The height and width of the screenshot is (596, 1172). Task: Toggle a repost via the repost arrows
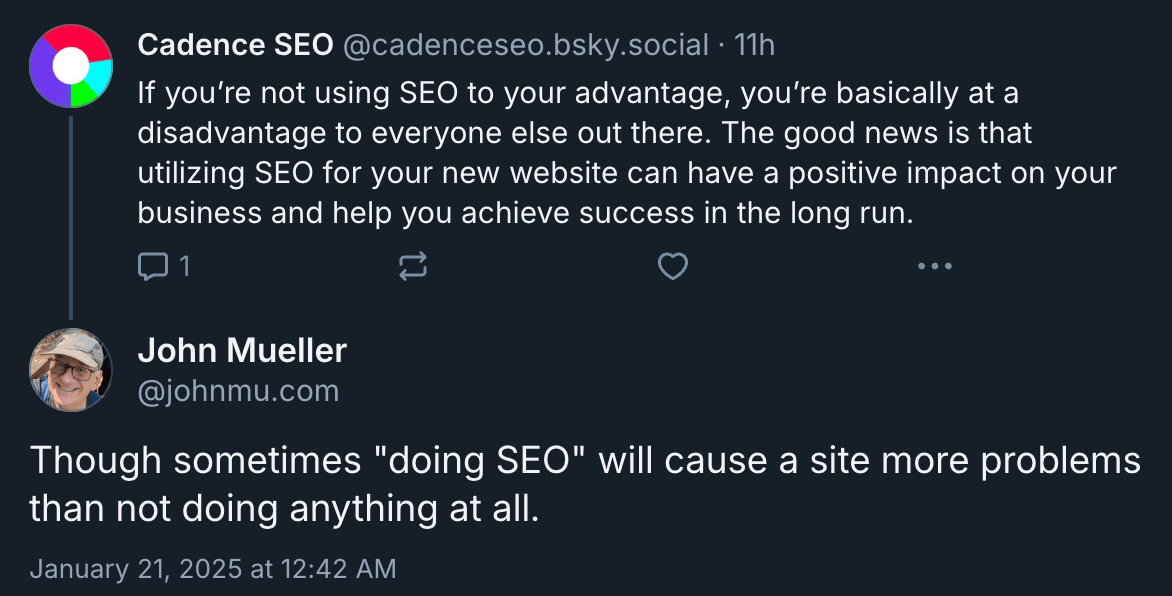pos(413,266)
